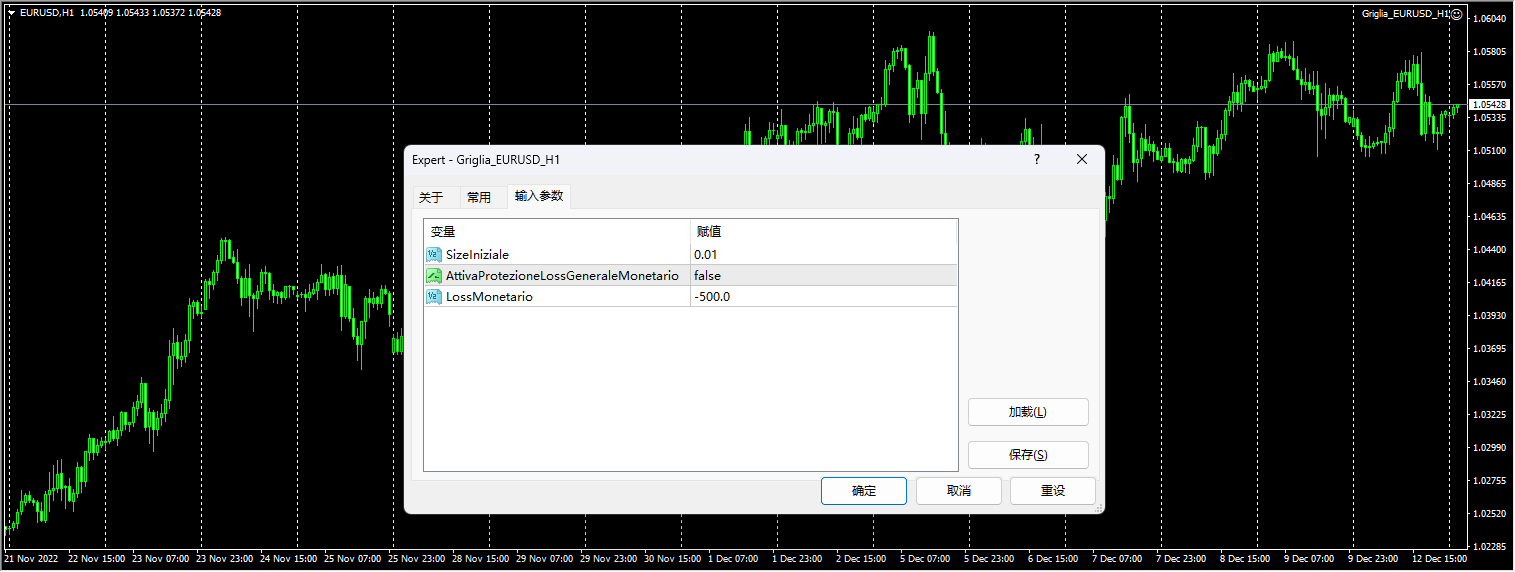Click the LossMonetario variable icon
The width and height of the screenshot is (1515, 572).
[x=434, y=297]
